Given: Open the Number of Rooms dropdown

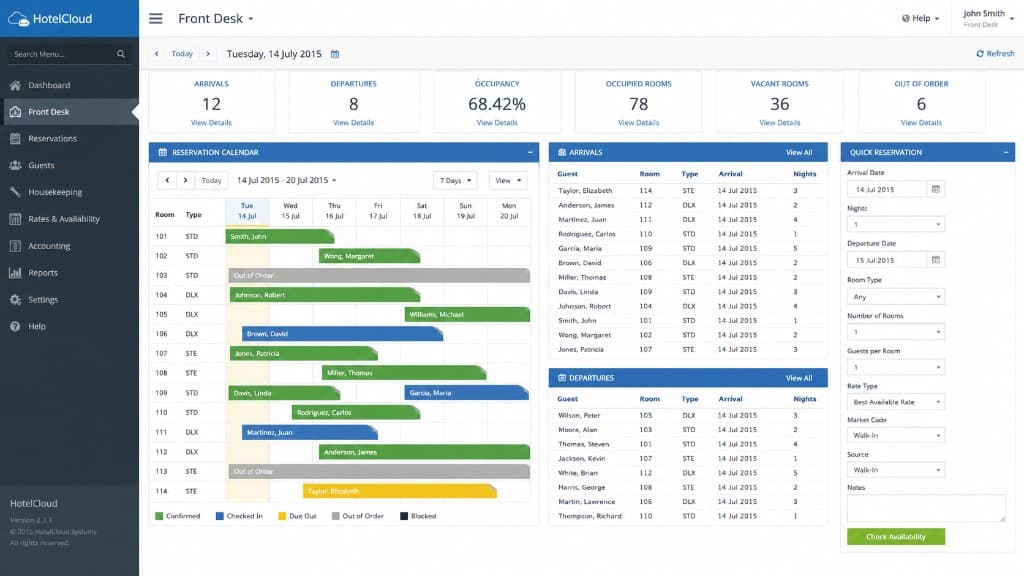Looking at the screenshot, I should click(x=896, y=332).
